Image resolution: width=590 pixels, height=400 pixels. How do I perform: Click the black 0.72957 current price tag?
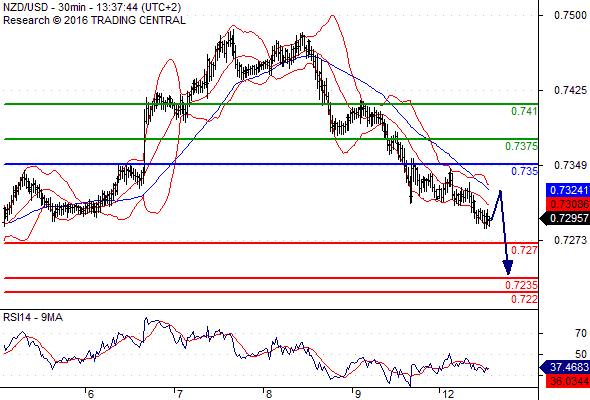coord(566,218)
